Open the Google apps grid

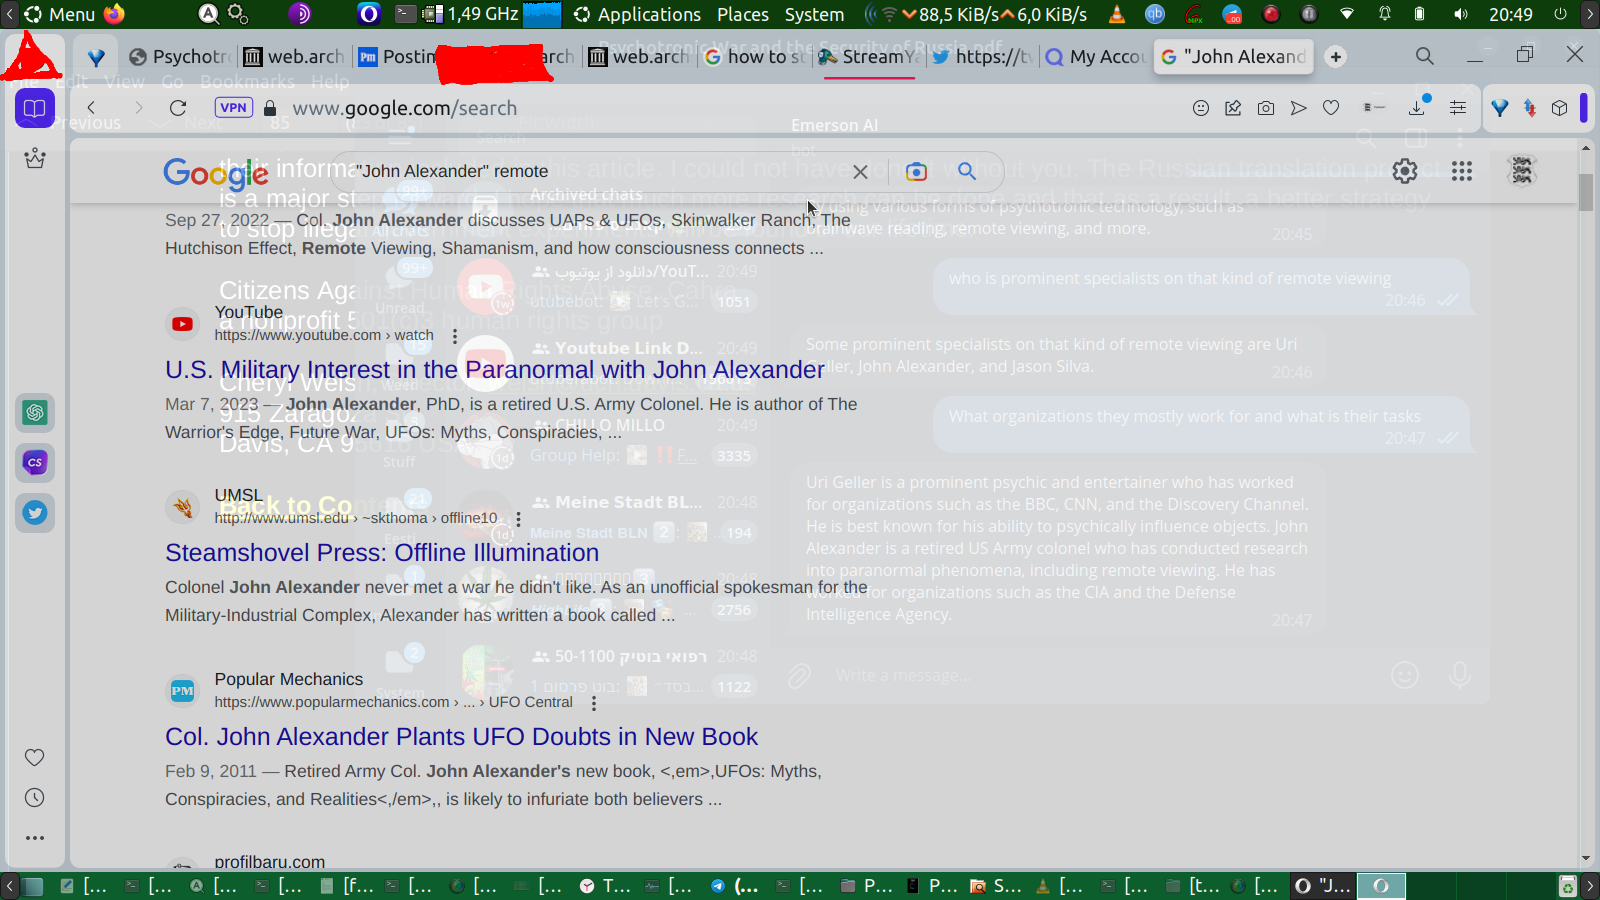(x=1462, y=171)
